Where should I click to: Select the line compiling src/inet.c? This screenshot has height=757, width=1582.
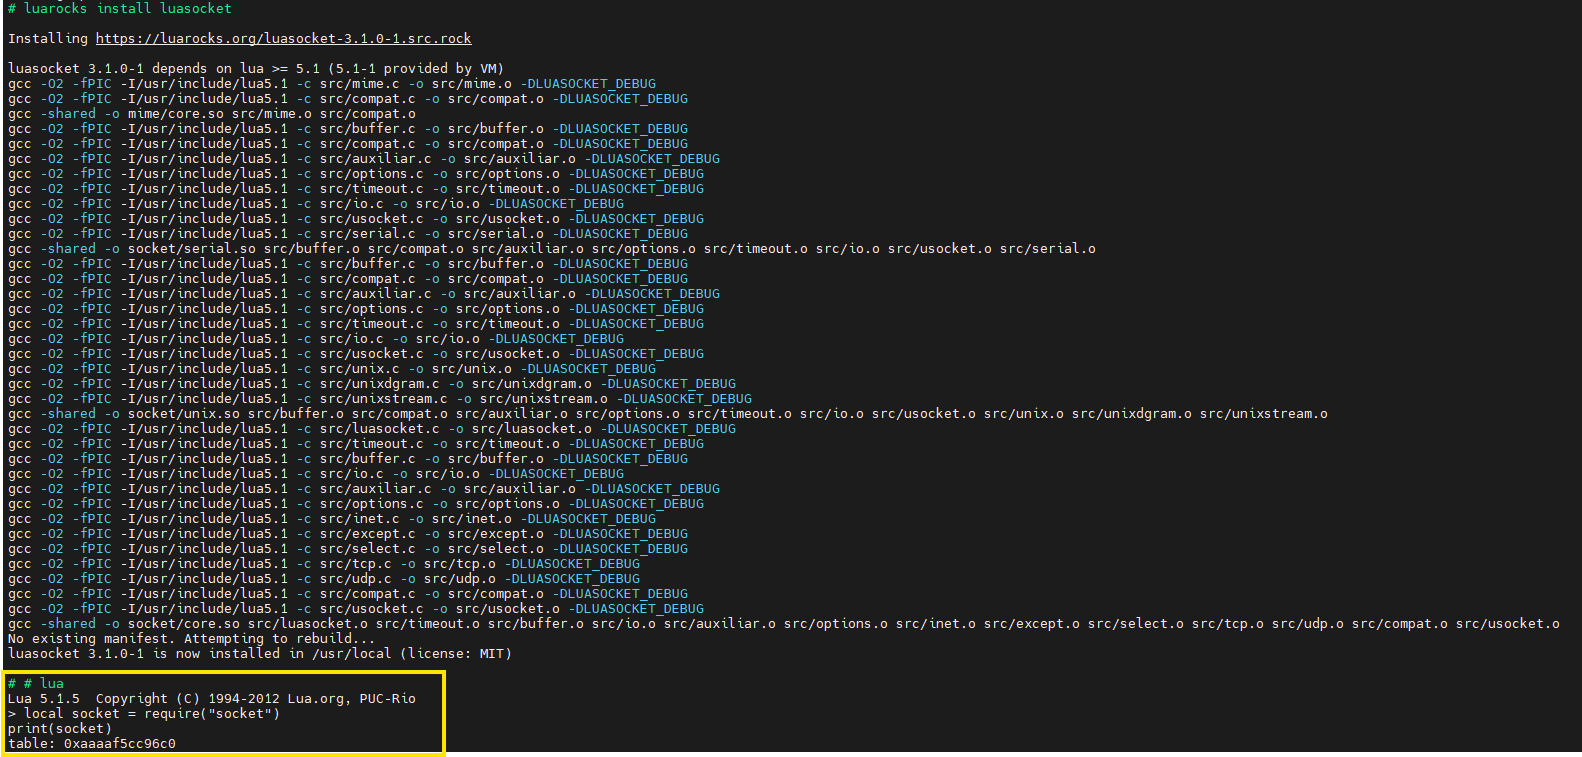(332, 519)
